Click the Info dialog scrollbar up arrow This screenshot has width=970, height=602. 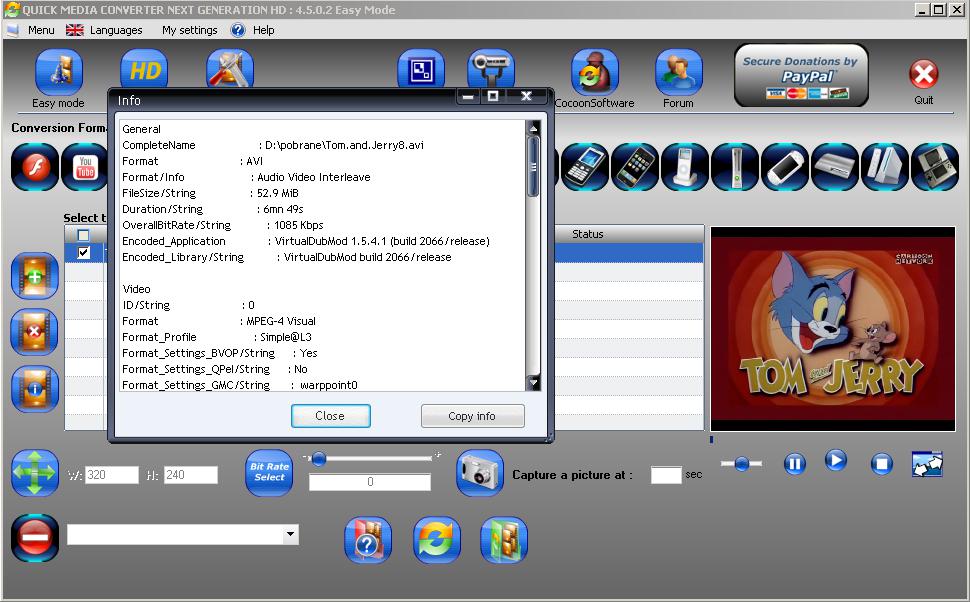[x=533, y=128]
